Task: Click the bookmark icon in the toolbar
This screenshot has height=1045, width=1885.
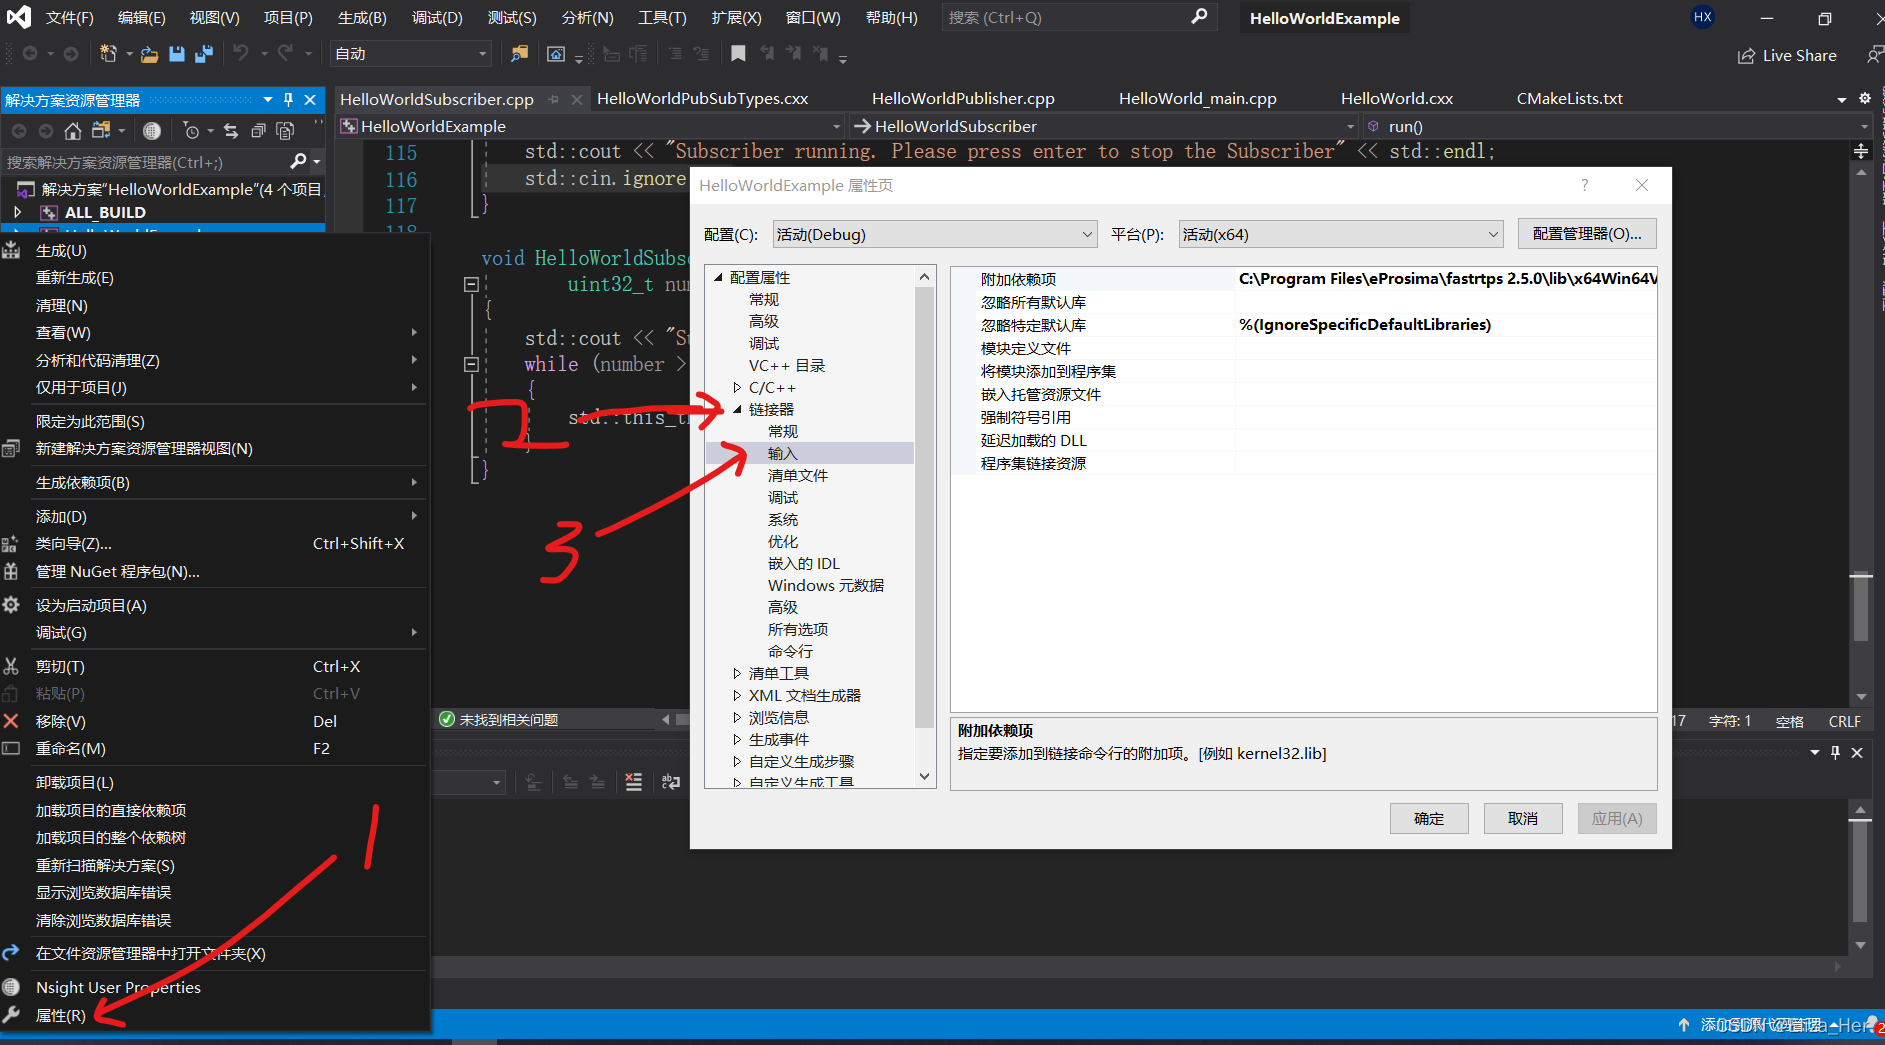Action: pyautogui.click(x=738, y=54)
